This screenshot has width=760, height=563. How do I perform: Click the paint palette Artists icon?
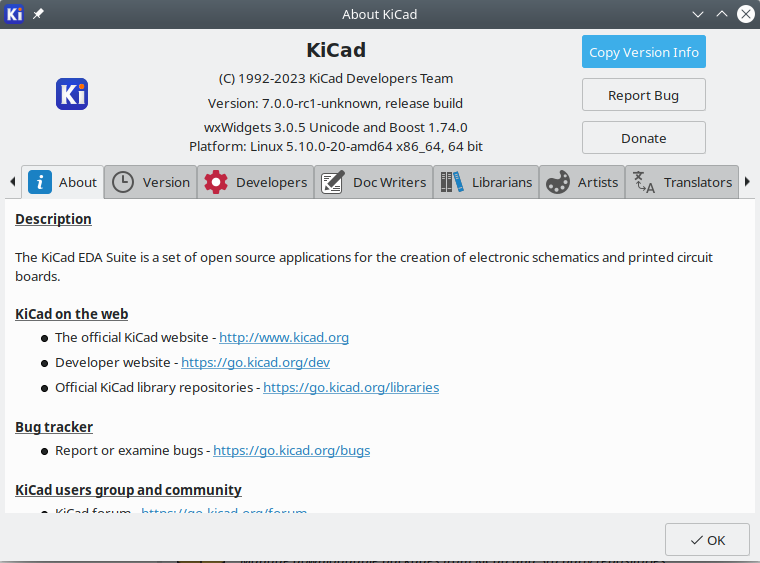(x=558, y=182)
